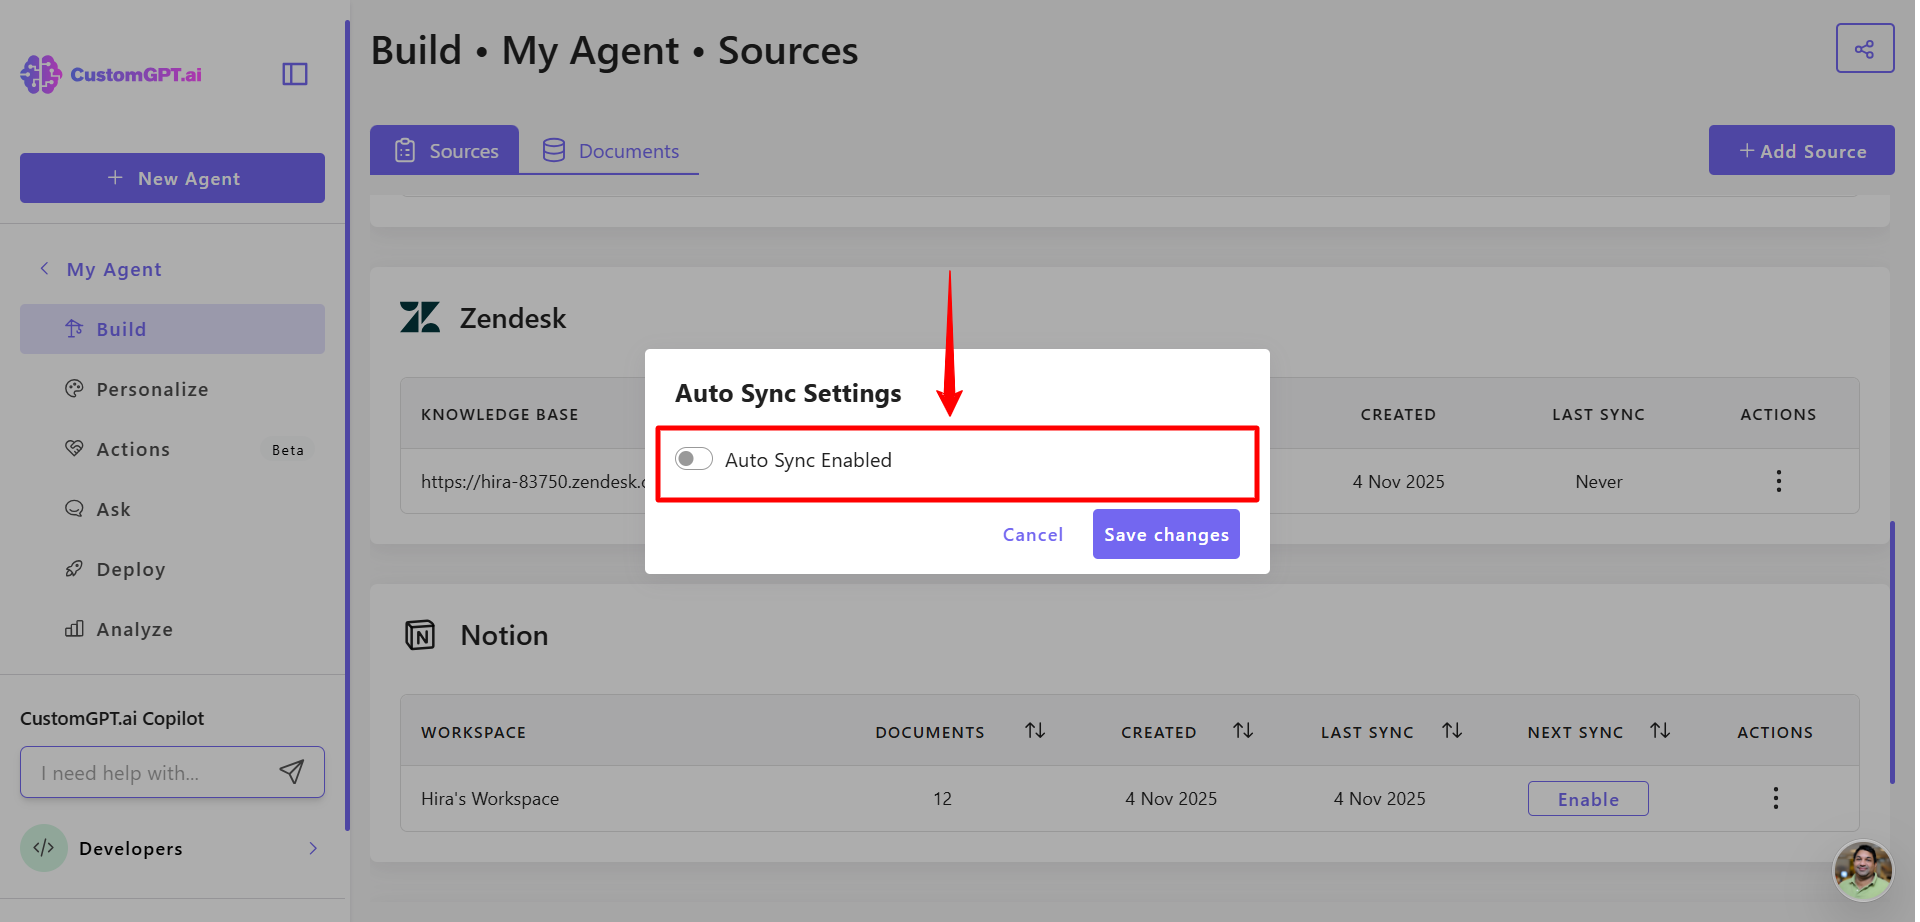The height and width of the screenshot is (922, 1920).
Task: Open the support chat avatar
Action: [1863, 870]
